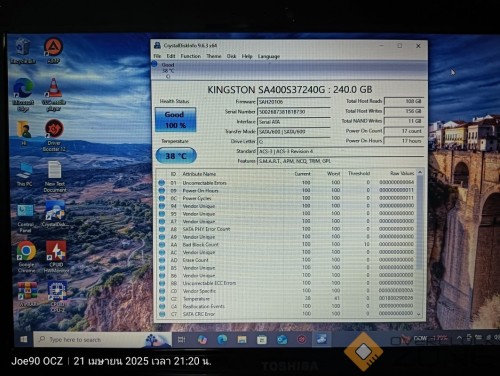500x376 pixels.
Task: Click File Explorer in the taskbar
Action: pos(242,340)
